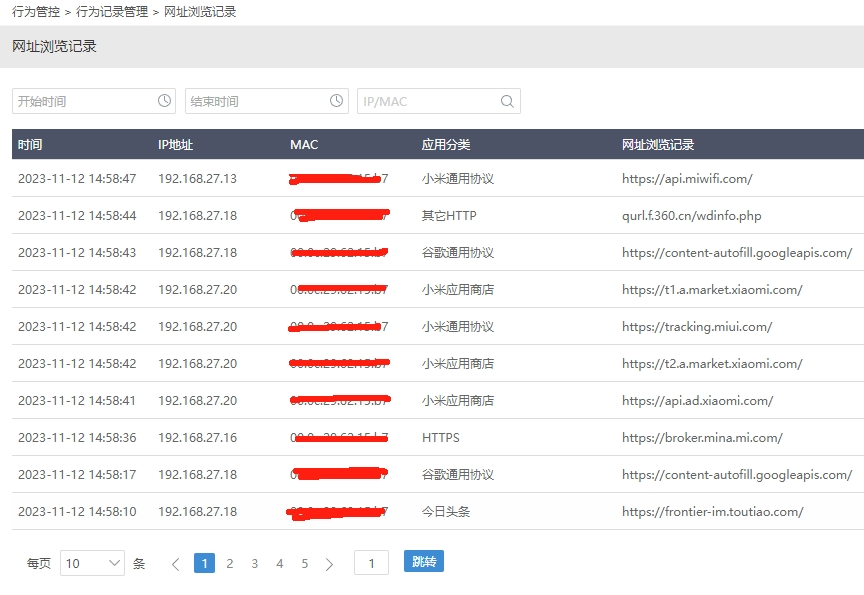Viewport: 864px width, 595px height.
Task: Click the 结束时间 end time input
Action: point(255,100)
